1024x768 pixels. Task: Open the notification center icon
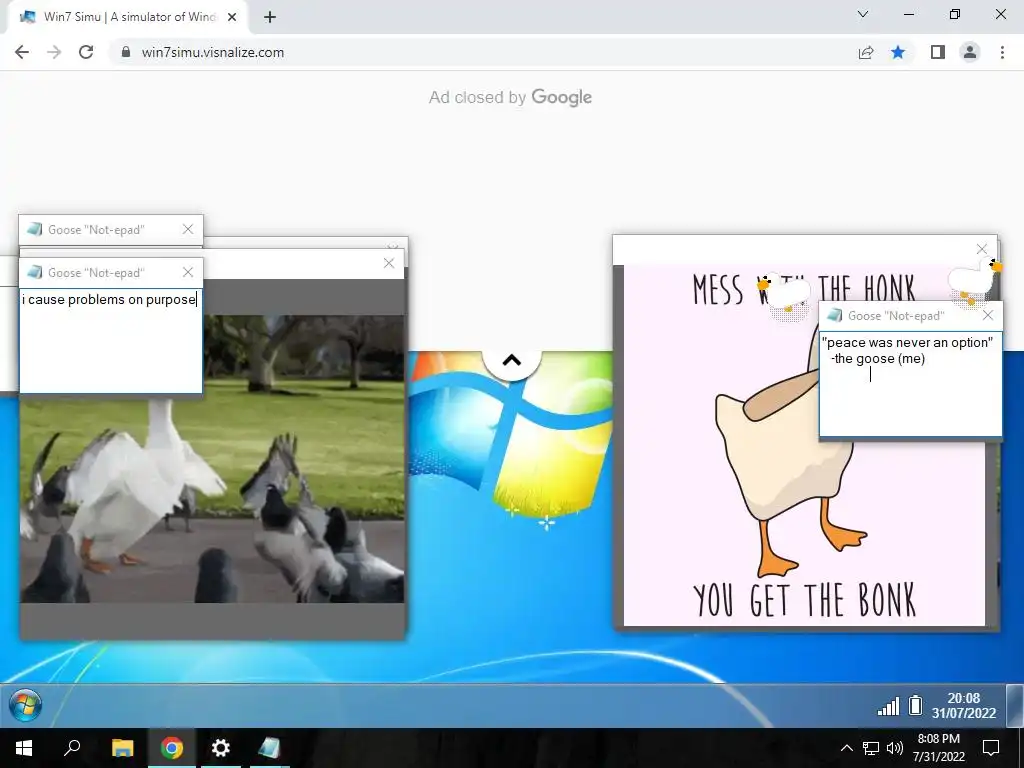coord(991,748)
